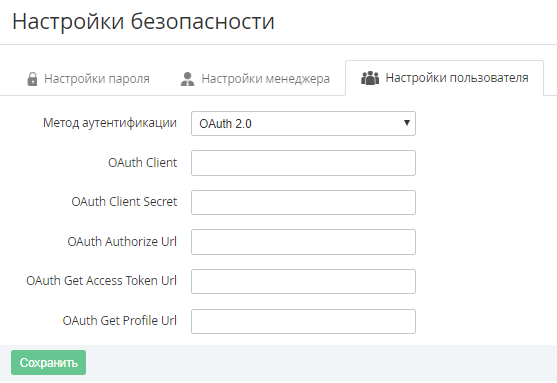557x383 pixels.
Task: Click the lock icon beside Настройки пароля
Action: 32,79
